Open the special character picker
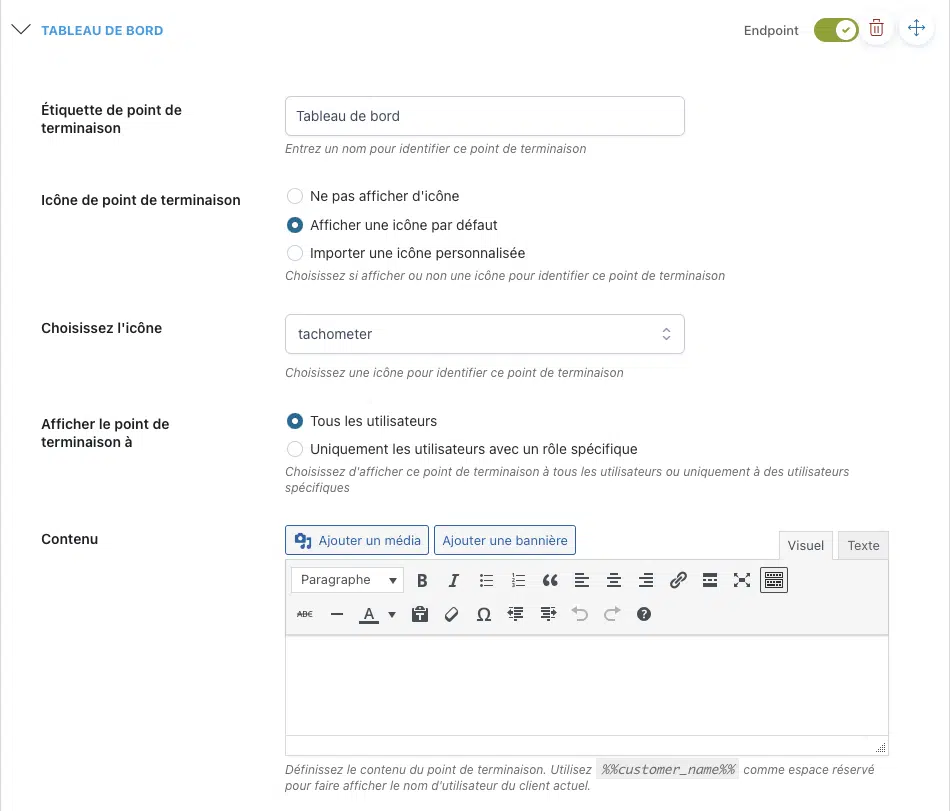Screen dimensions: 951x811 pos(484,614)
